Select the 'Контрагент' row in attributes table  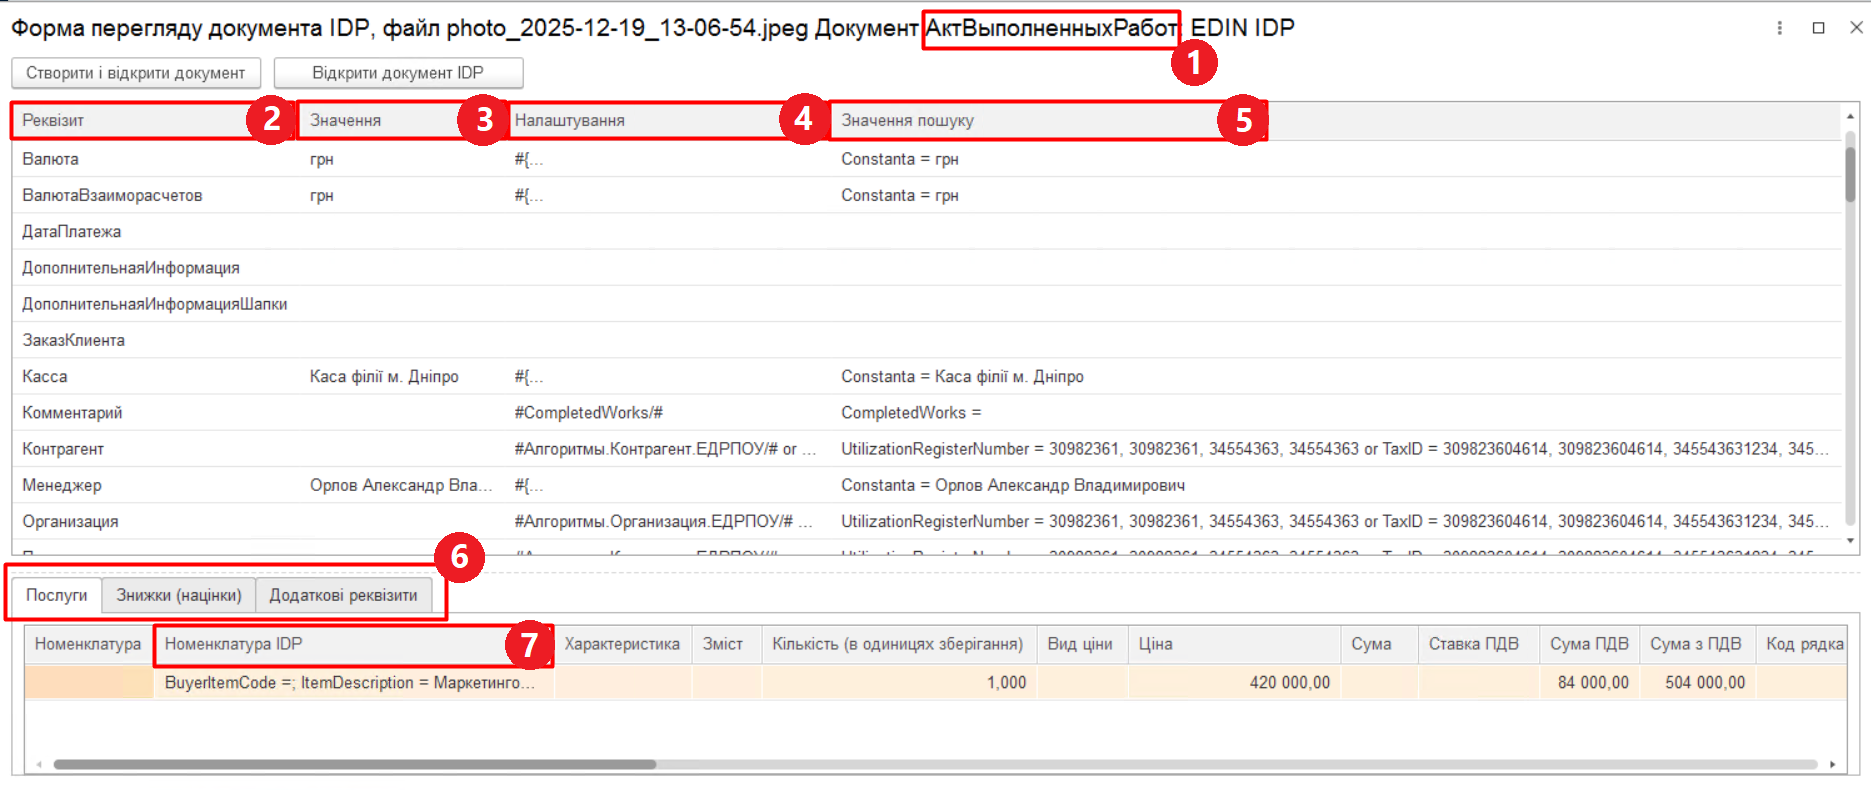[64, 449]
